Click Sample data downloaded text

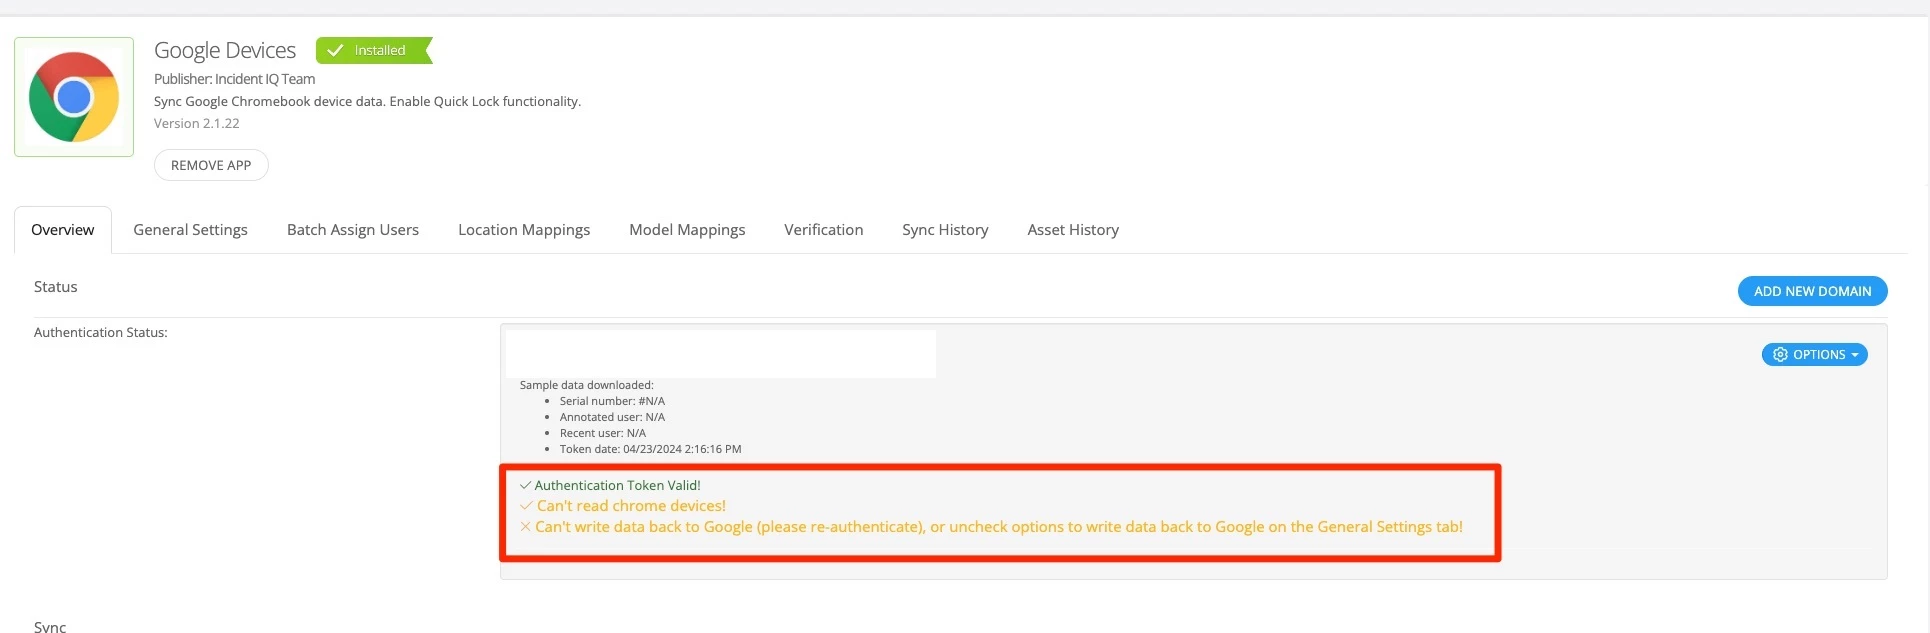pyautogui.click(x=586, y=385)
